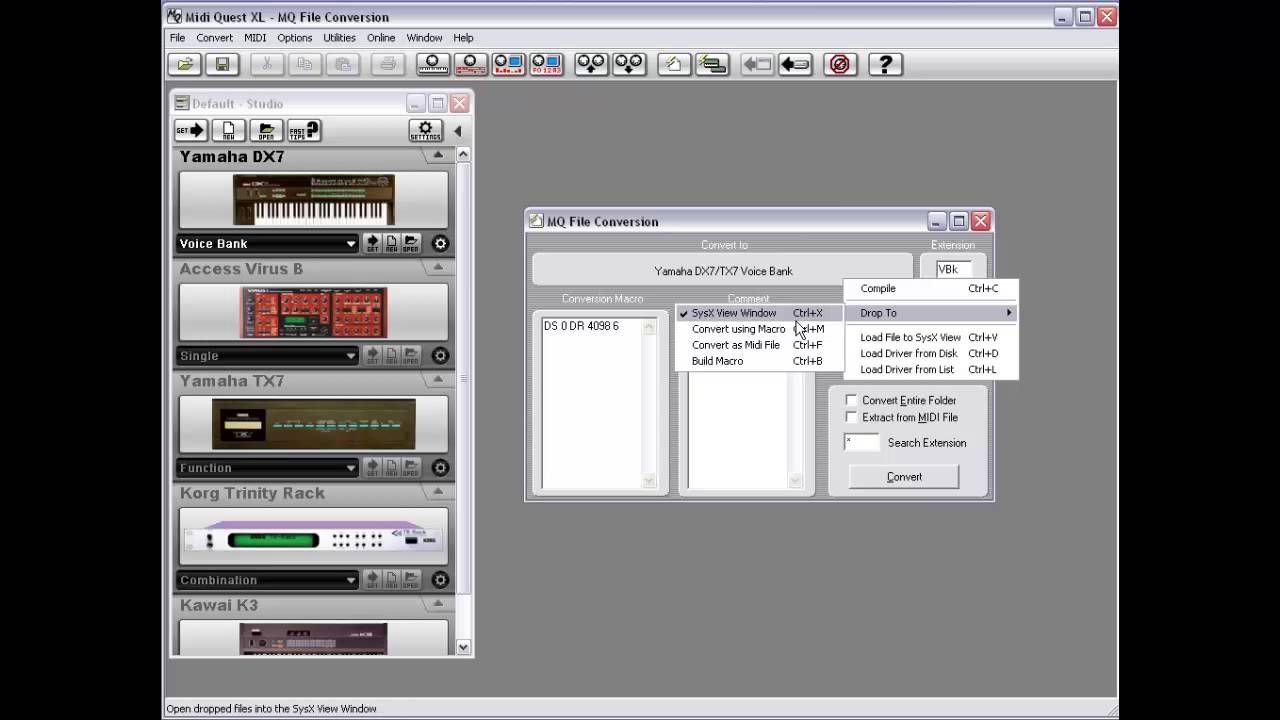
Task: Choose Convert as Midi File
Action: (758, 345)
